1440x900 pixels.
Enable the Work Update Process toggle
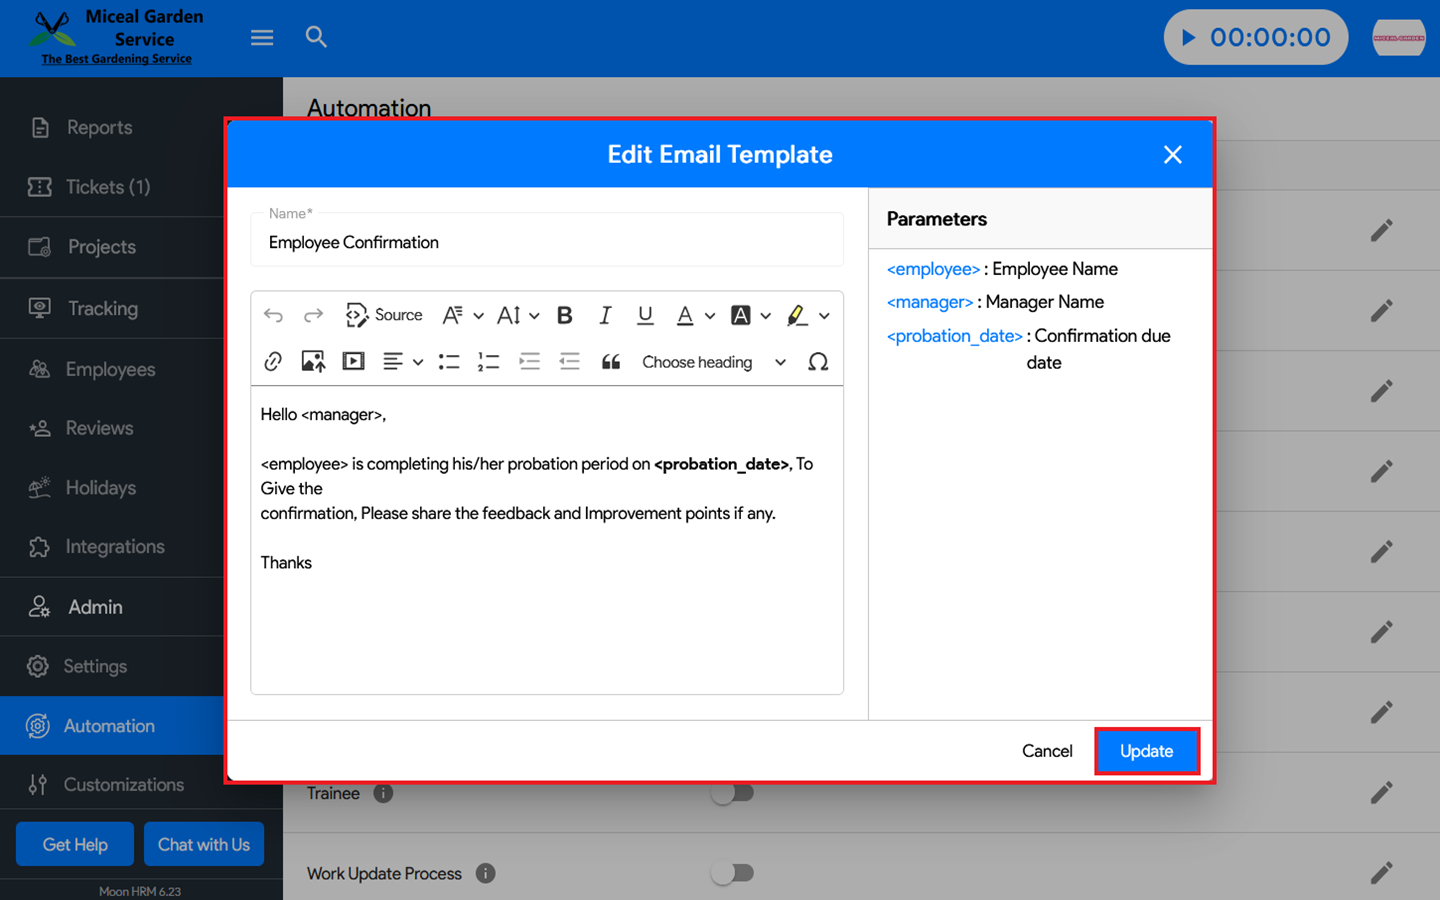tap(732, 873)
